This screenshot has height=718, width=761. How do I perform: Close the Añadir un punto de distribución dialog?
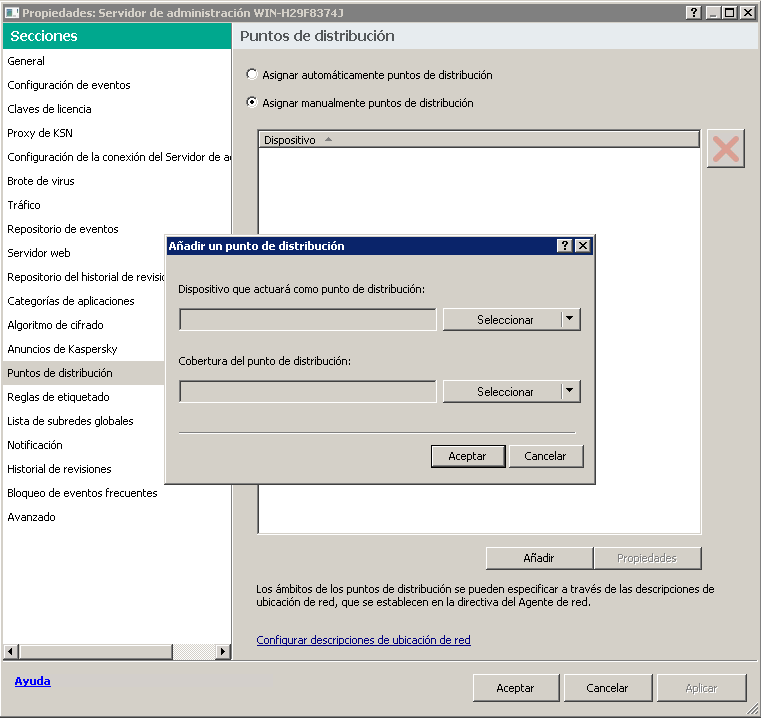pyautogui.click(x=582, y=246)
